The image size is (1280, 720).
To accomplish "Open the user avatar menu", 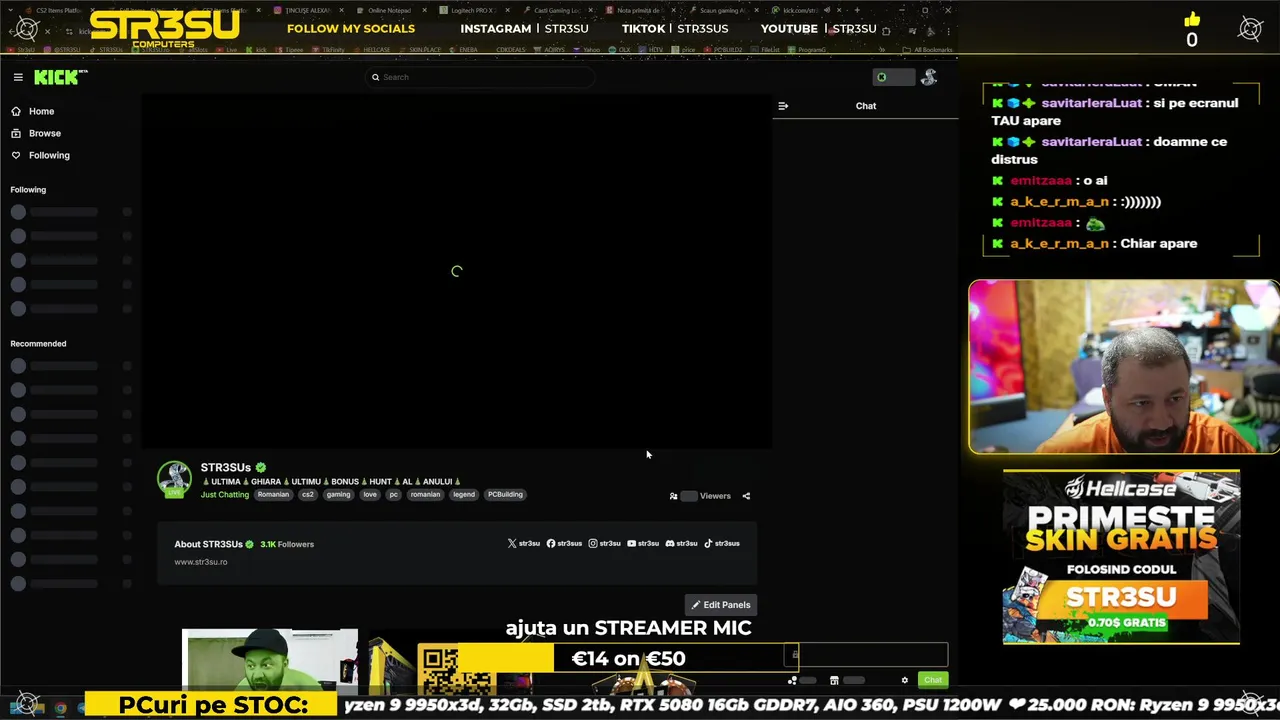I will [x=929, y=77].
